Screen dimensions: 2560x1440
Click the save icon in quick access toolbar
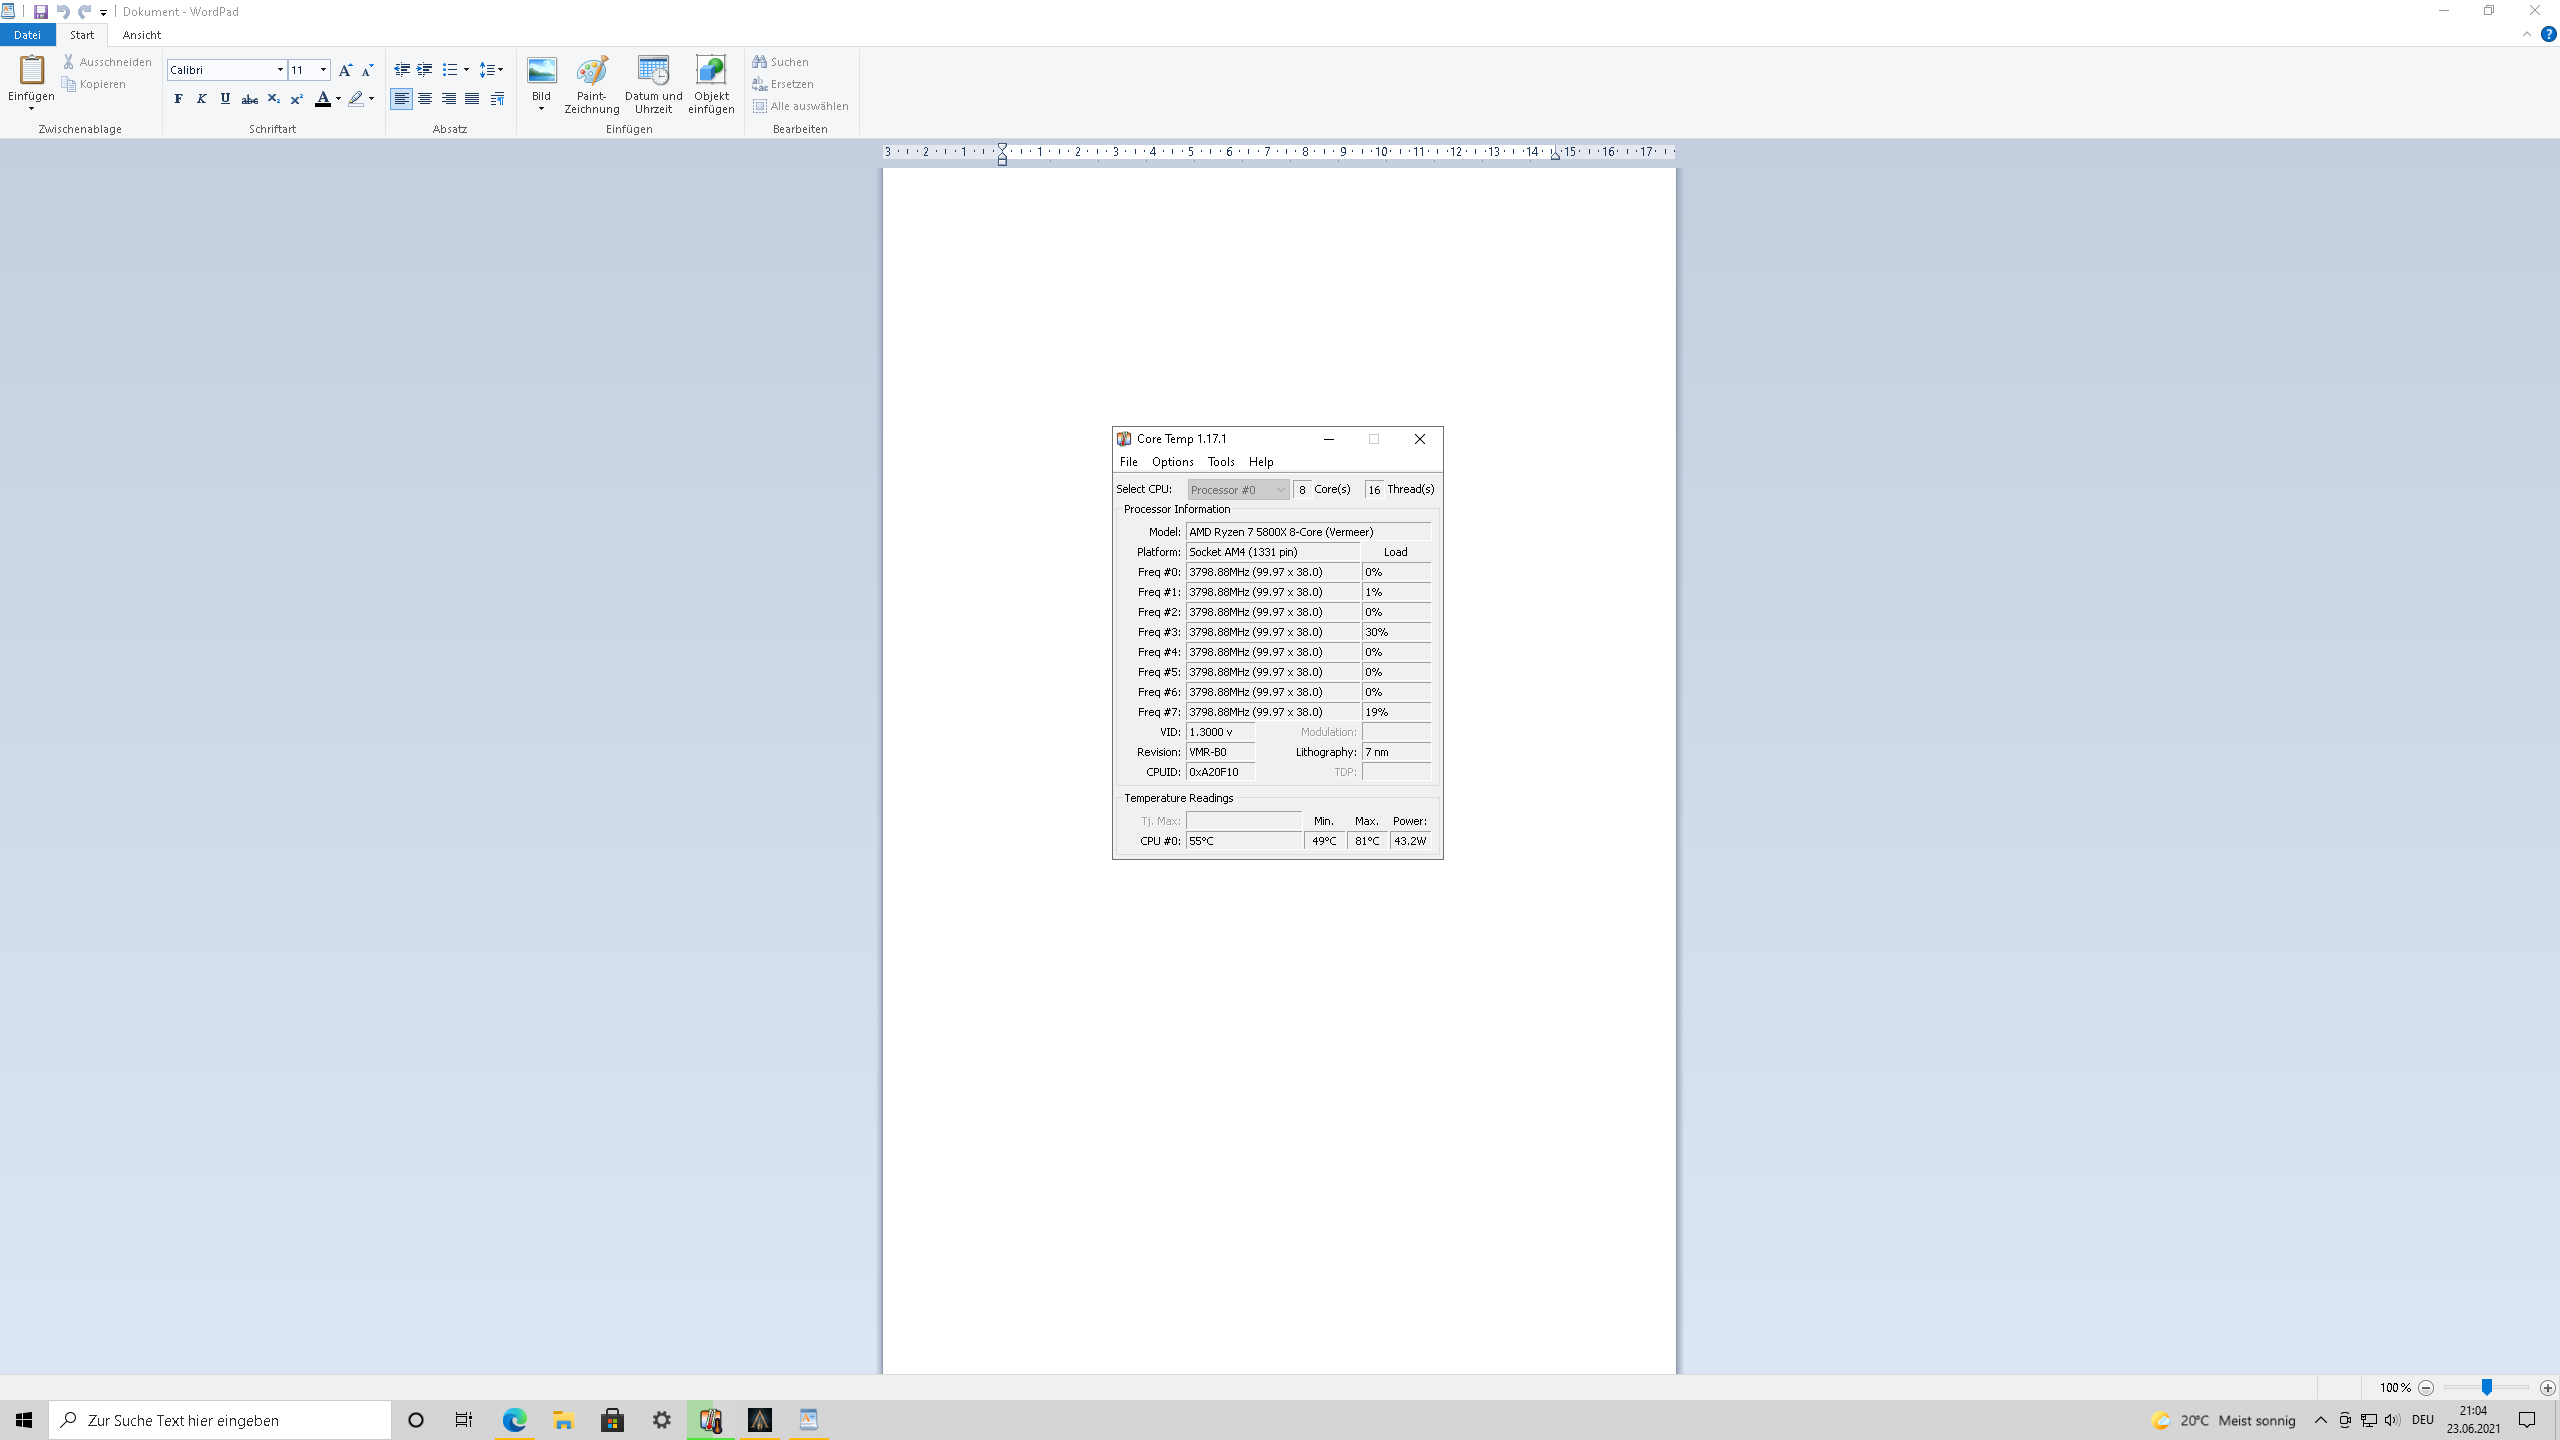click(40, 12)
